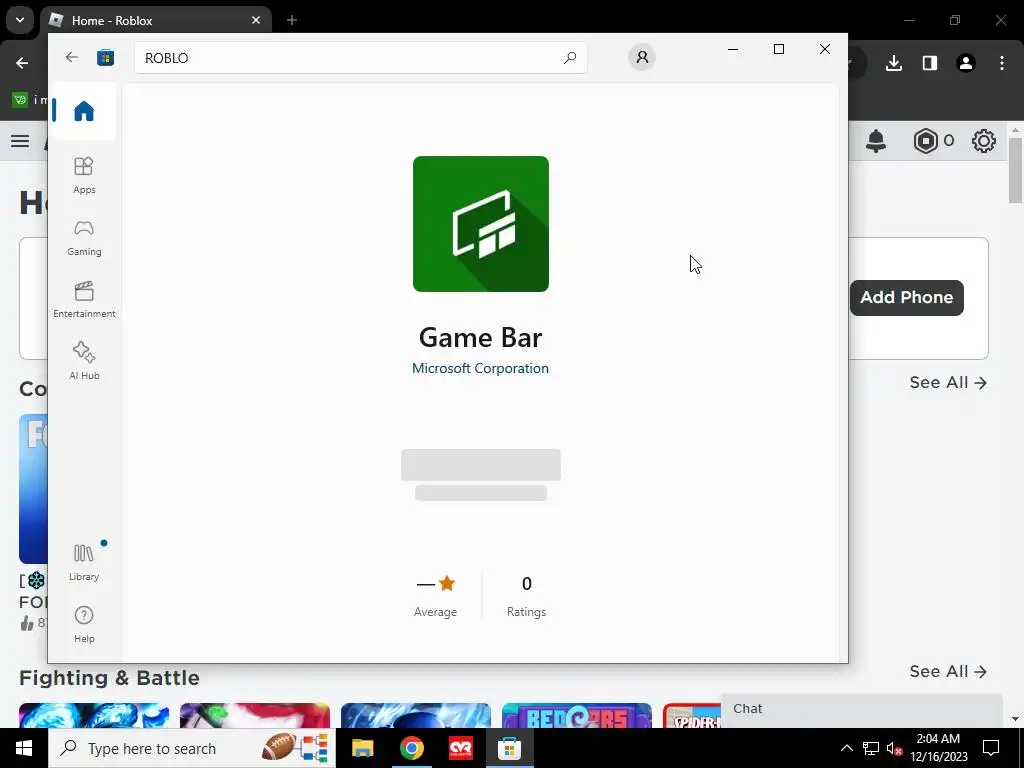Click the Game Bar title text
The width and height of the screenshot is (1024, 768).
(481, 338)
